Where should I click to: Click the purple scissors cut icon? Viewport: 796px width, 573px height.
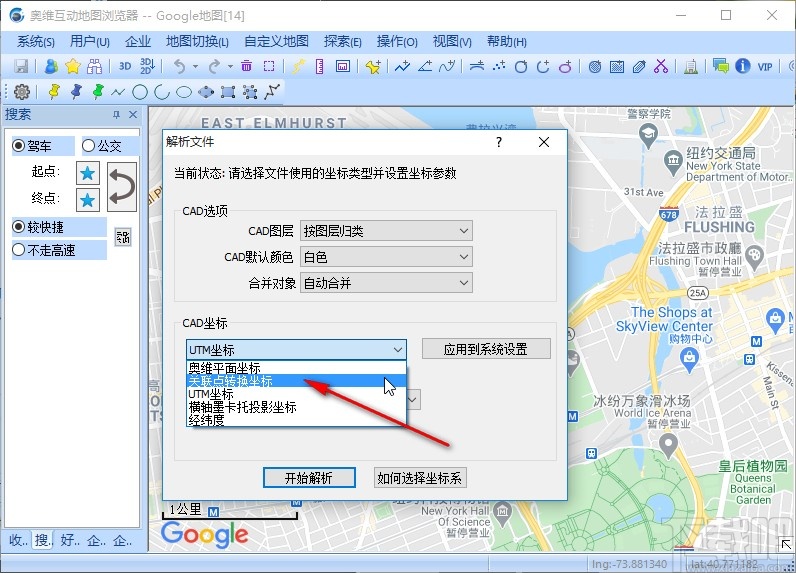point(661,66)
